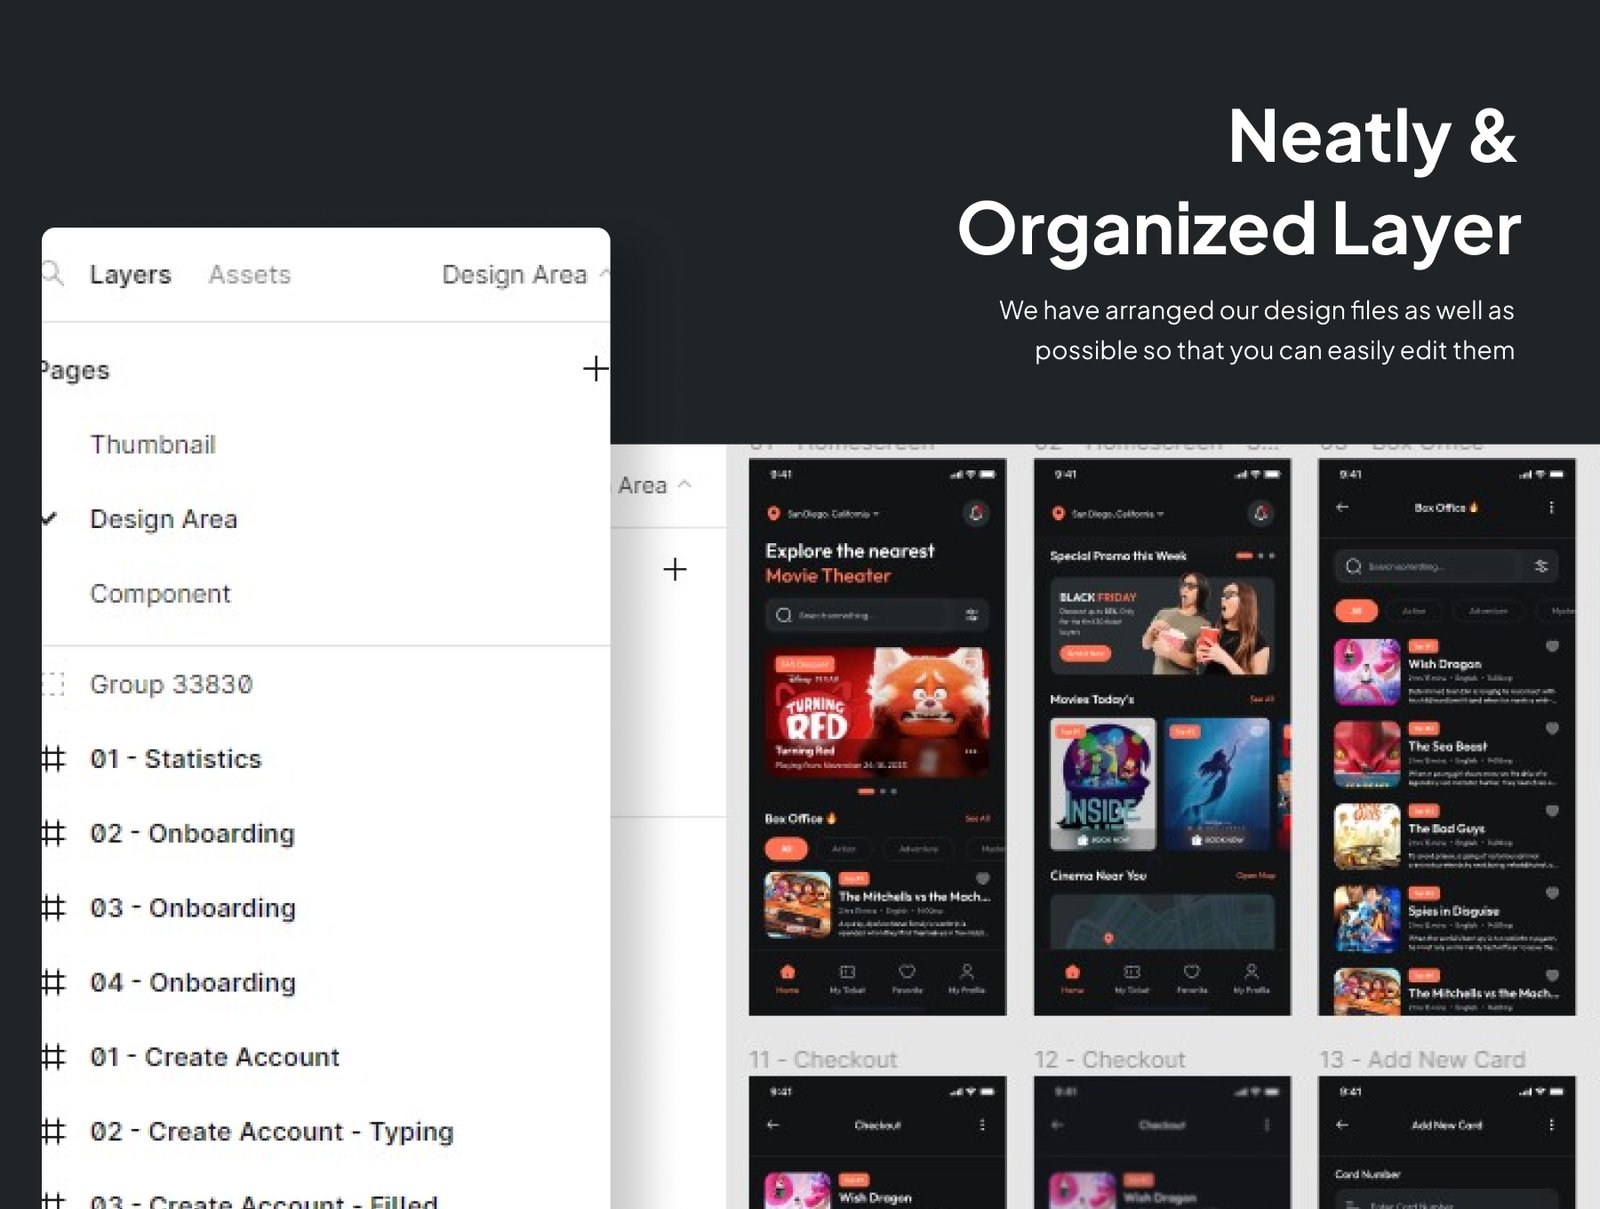The width and height of the screenshot is (1600, 1209).
Task: Click the search icon beside the Layers tab
Action: (54, 273)
